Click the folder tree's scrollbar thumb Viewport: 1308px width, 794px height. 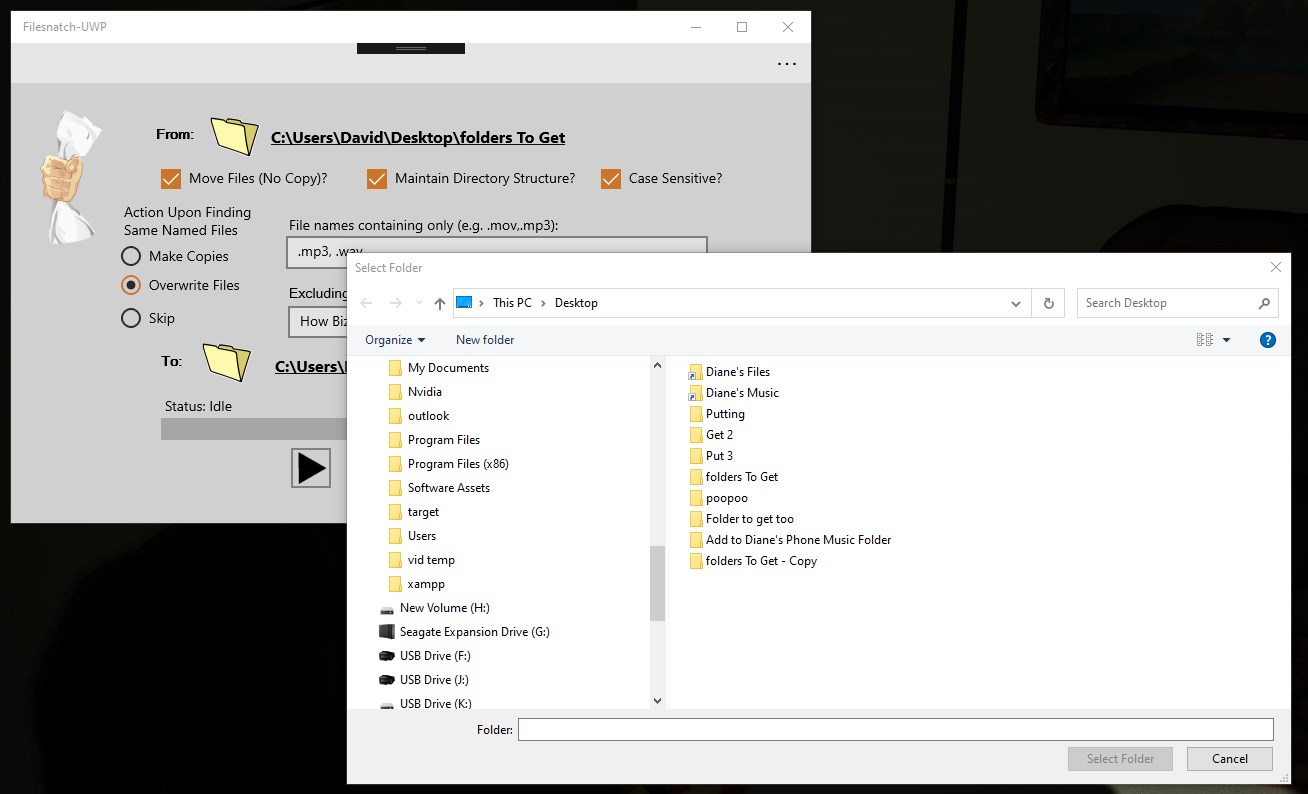657,583
